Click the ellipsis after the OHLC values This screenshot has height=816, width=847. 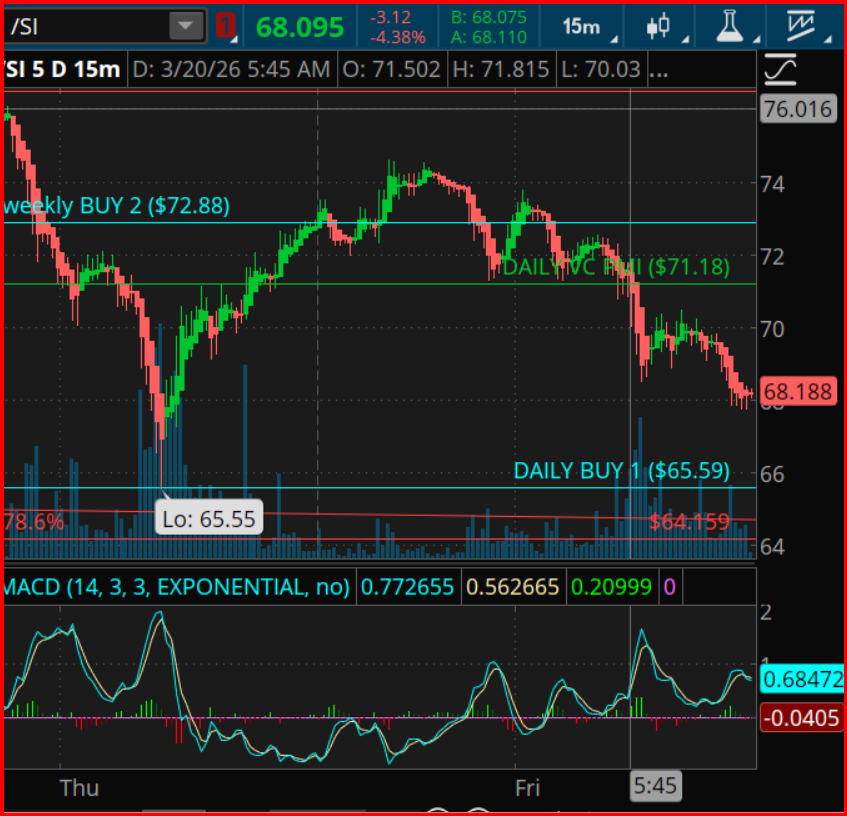pyautogui.click(x=658, y=72)
